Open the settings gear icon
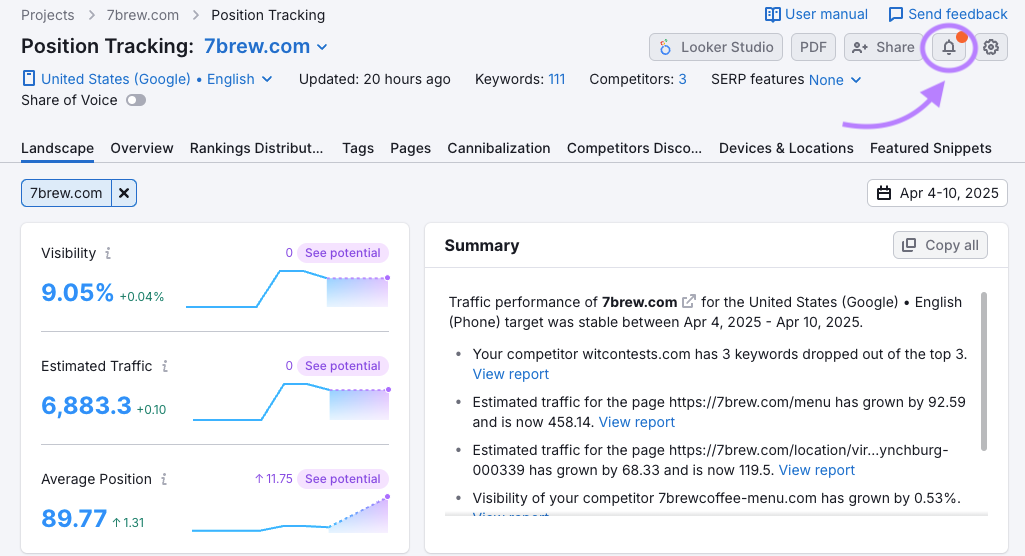This screenshot has width=1025, height=556. 991,47
